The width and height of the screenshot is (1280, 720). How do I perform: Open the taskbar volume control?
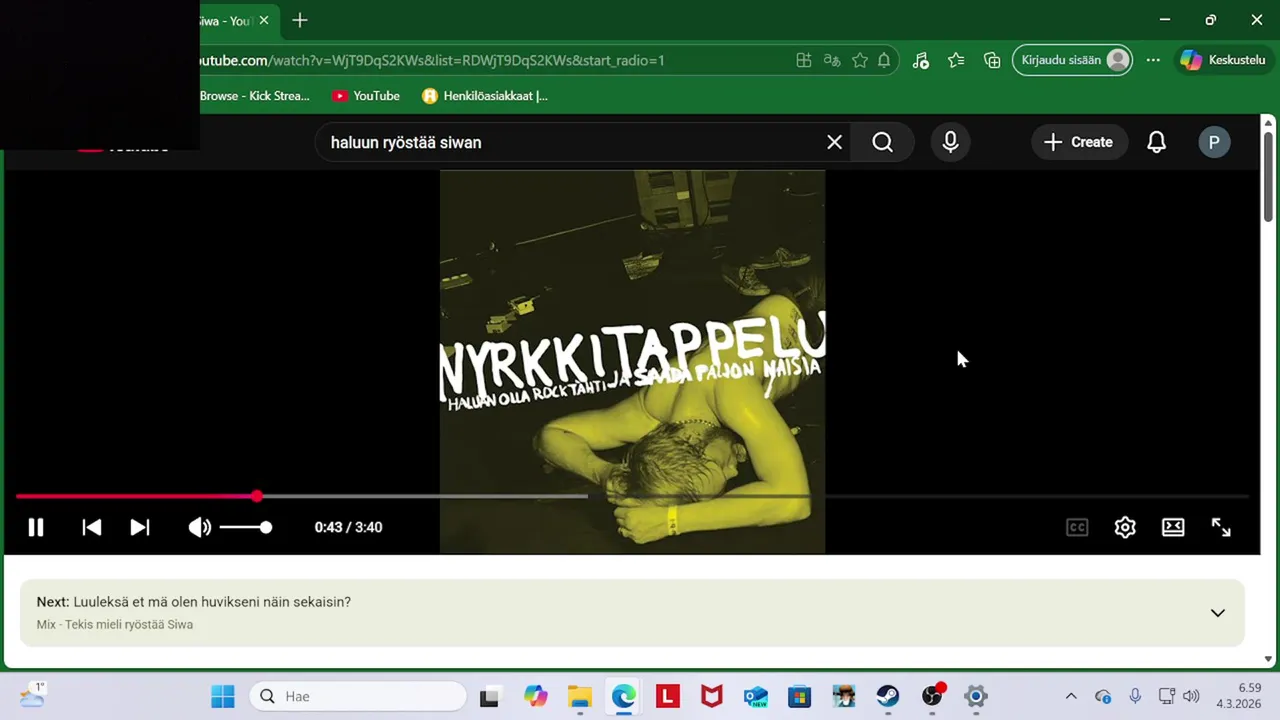coord(1190,696)
